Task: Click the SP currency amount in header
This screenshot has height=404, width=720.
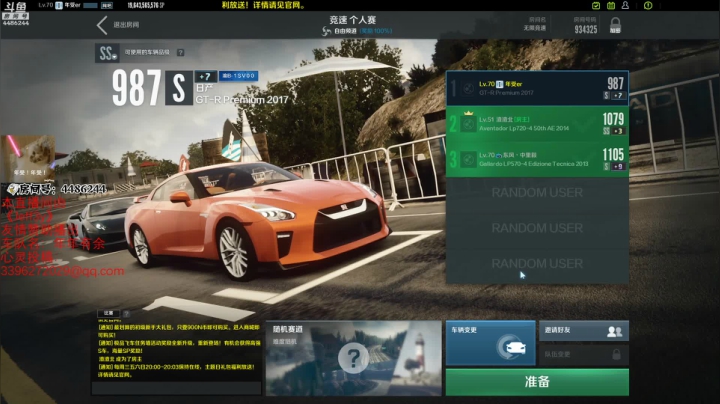Action: [146, 6]
